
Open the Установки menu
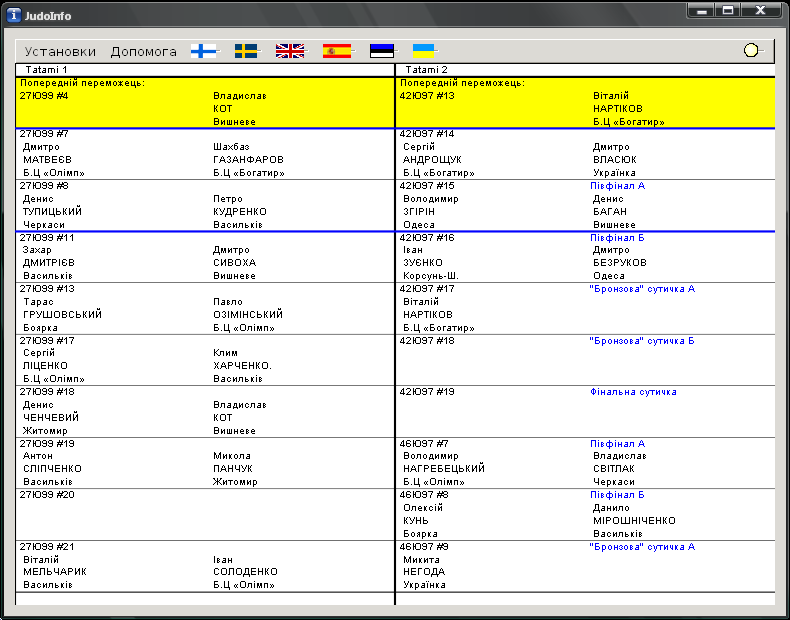pyautogui.click(x=60, y=52)
